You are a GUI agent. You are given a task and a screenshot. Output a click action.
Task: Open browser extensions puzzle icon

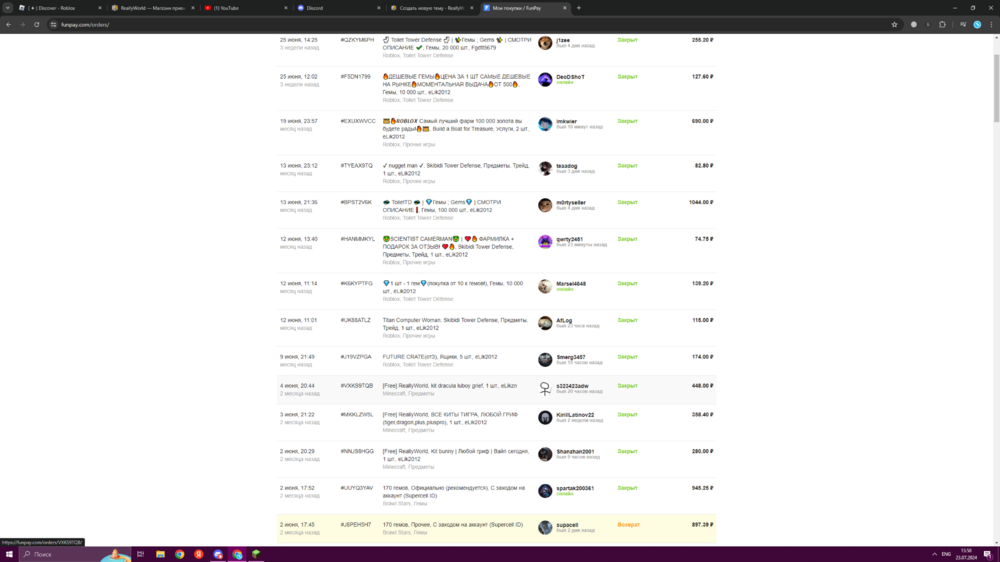(x=942, y=25)
